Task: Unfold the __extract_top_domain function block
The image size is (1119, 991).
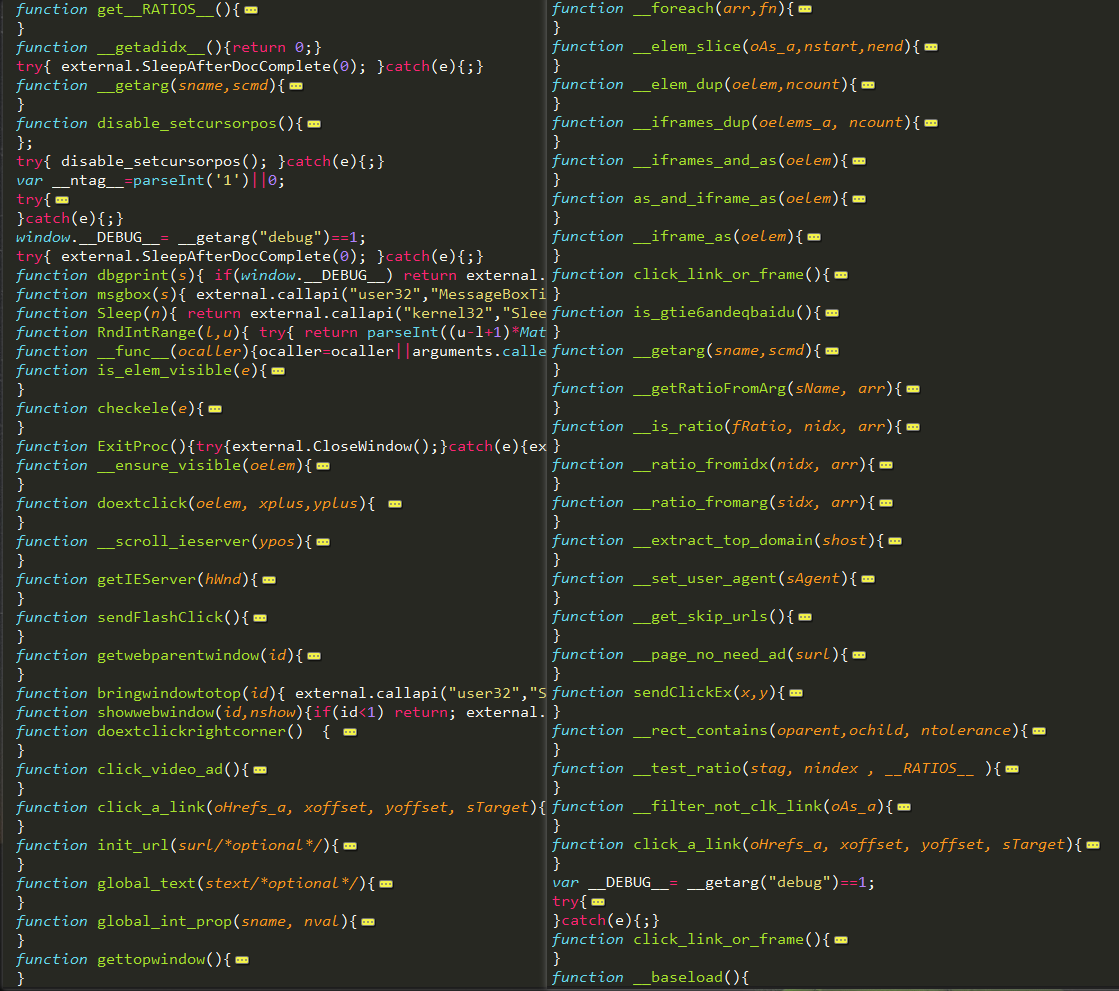Action: click(x=895, y=542)
